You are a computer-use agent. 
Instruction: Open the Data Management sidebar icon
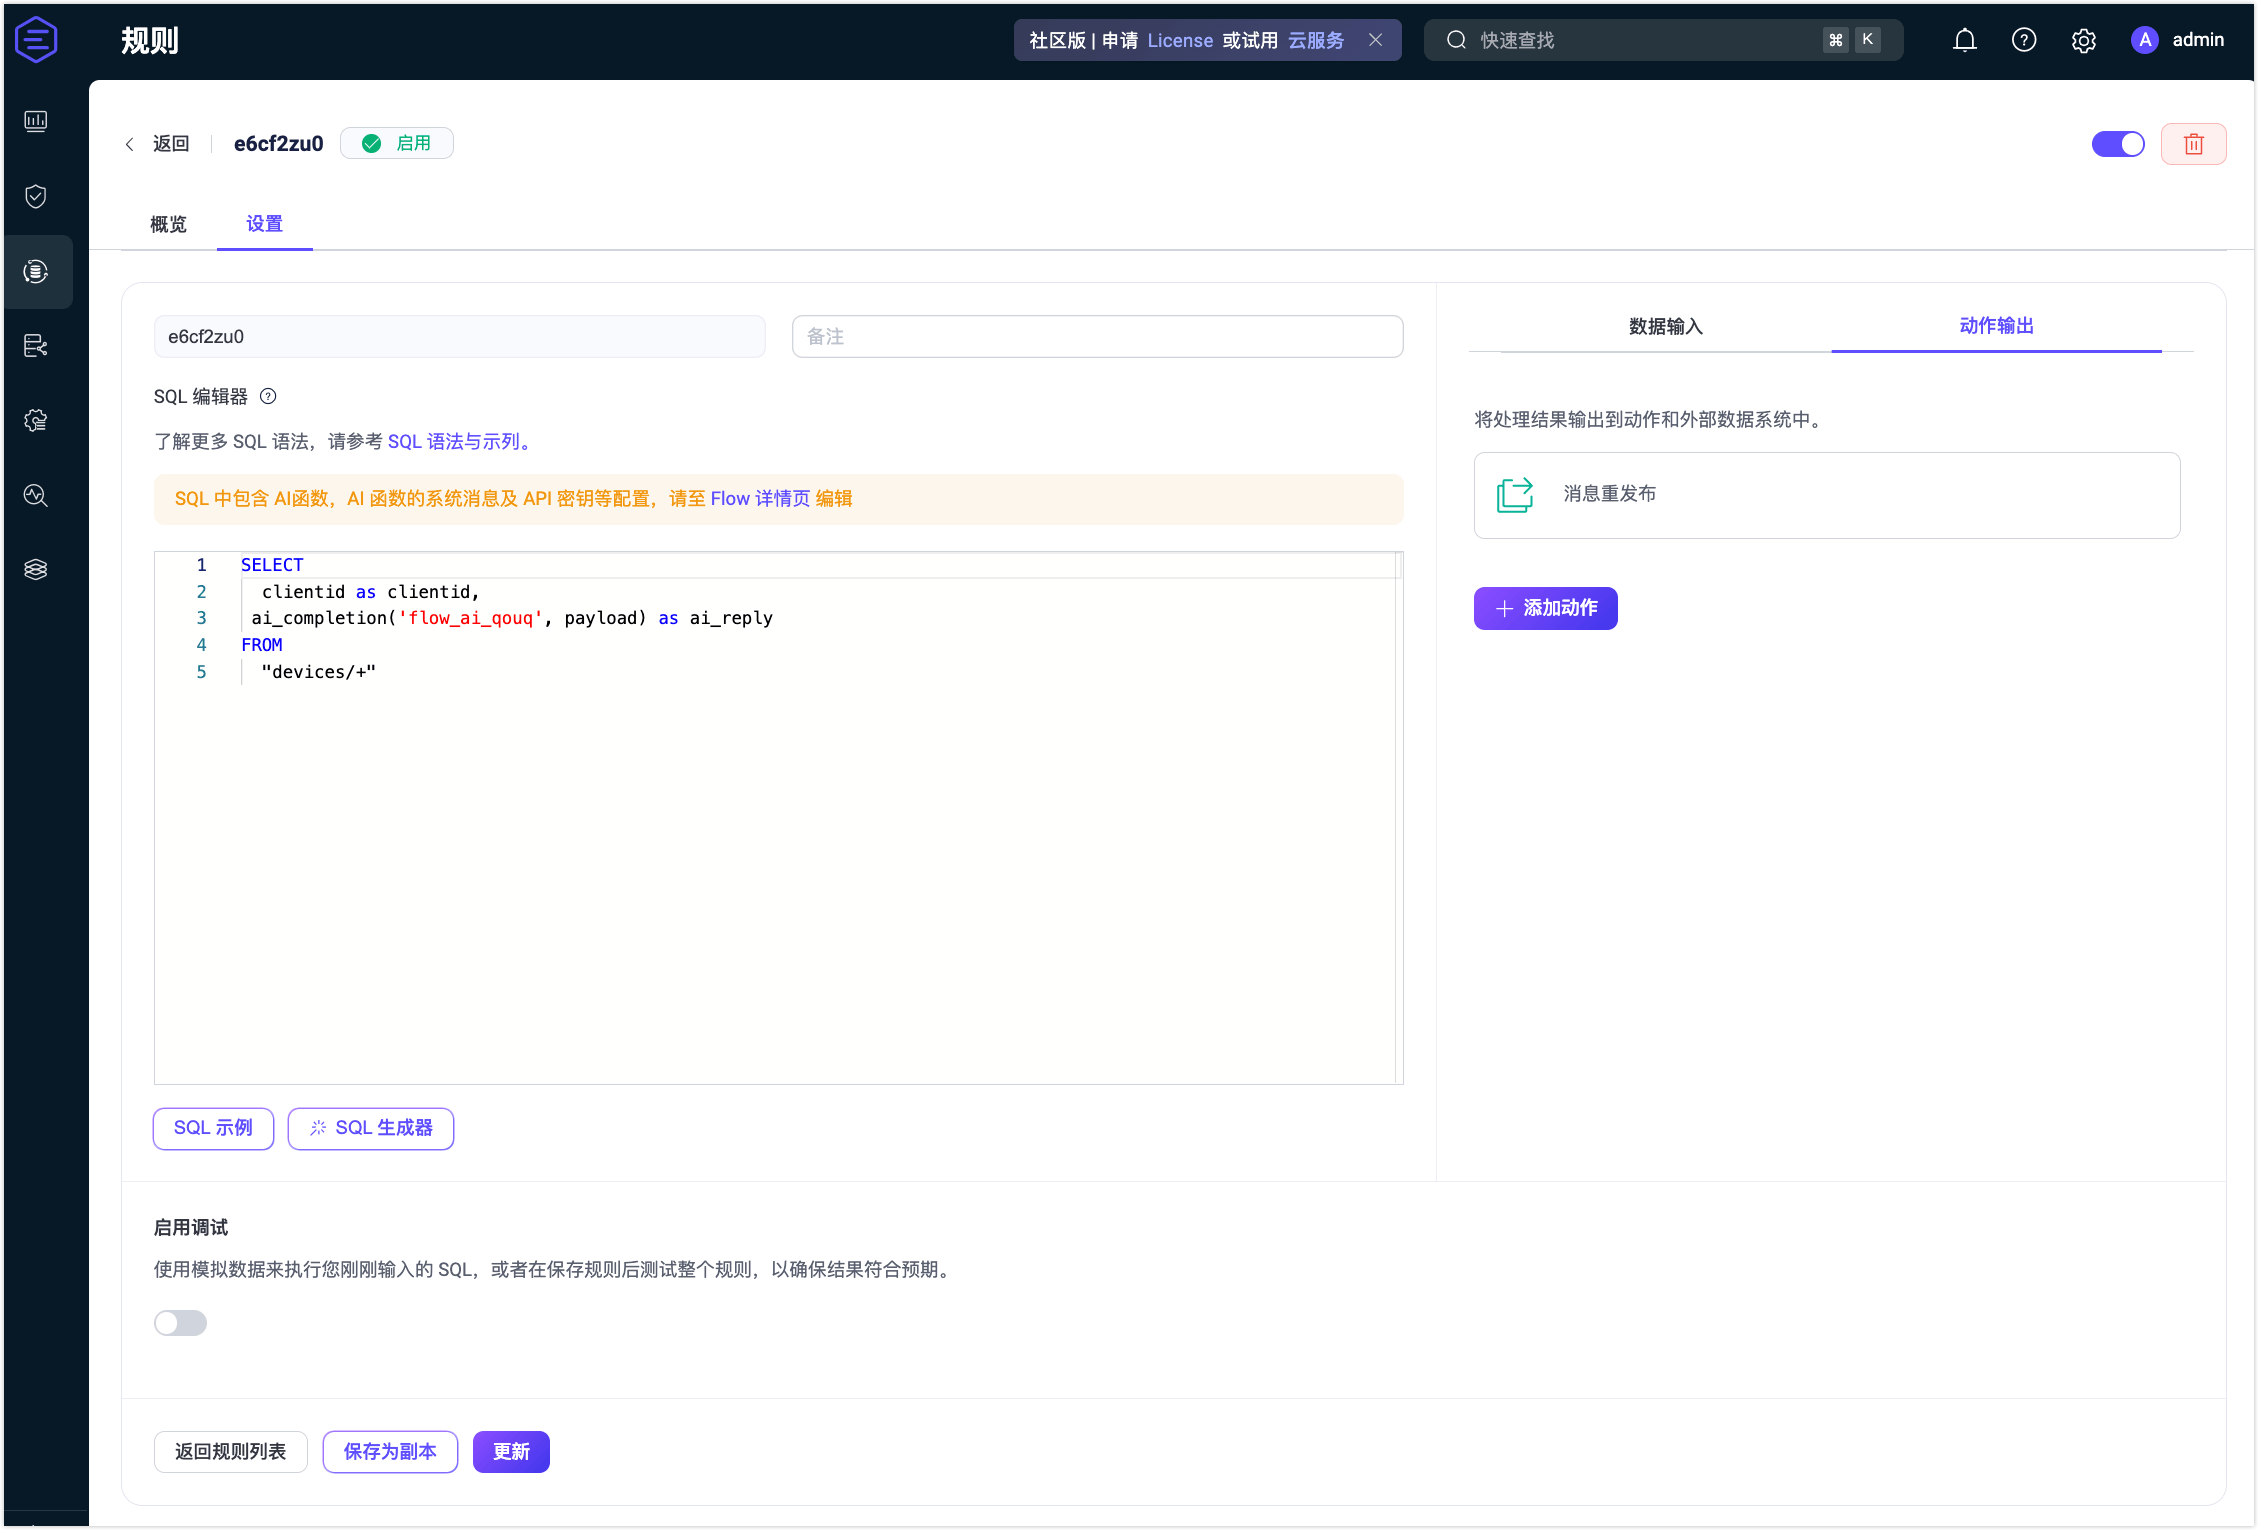[x=37, y=345]
